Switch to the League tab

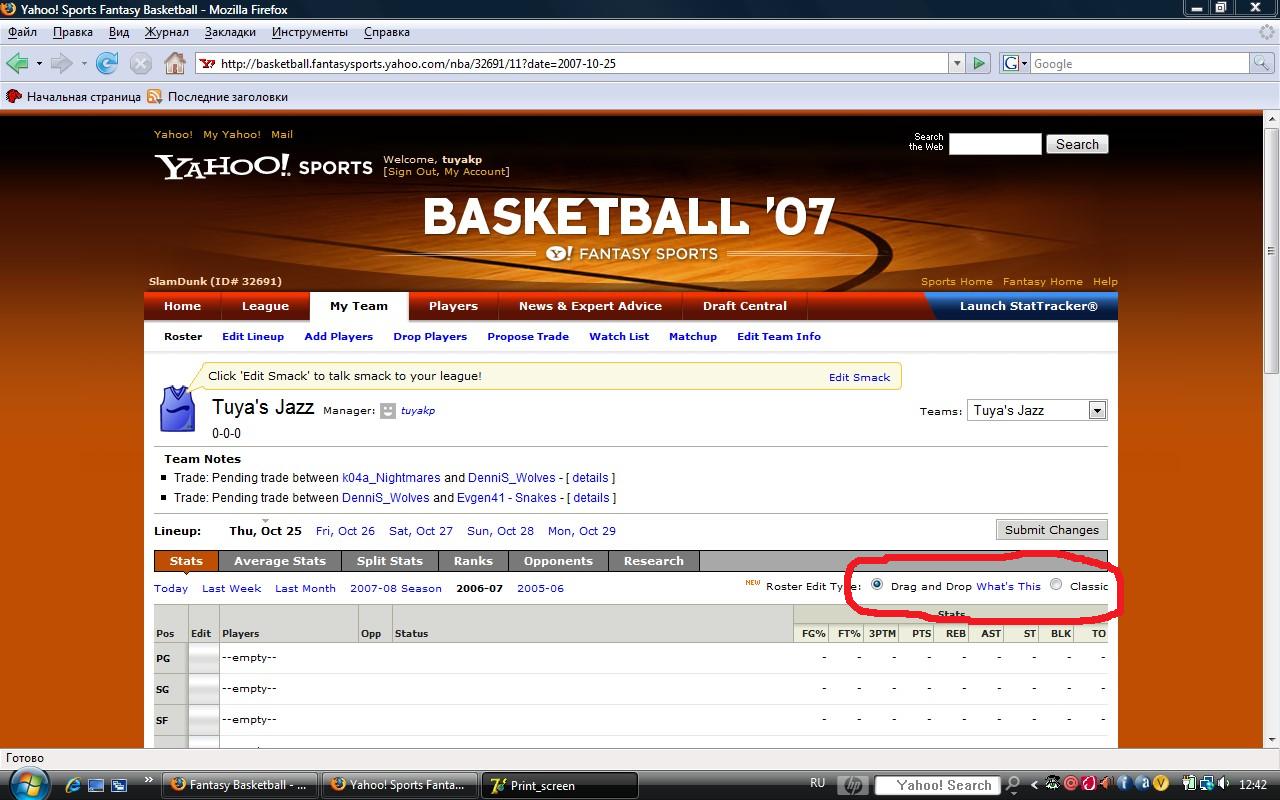coord(265,306)
